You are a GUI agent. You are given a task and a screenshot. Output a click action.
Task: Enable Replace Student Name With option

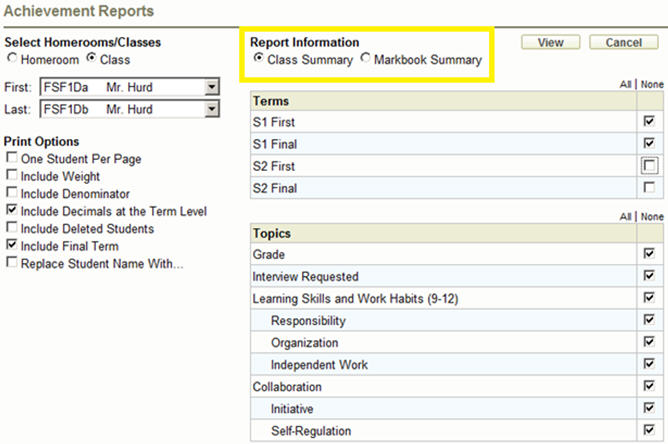point(11,263)
